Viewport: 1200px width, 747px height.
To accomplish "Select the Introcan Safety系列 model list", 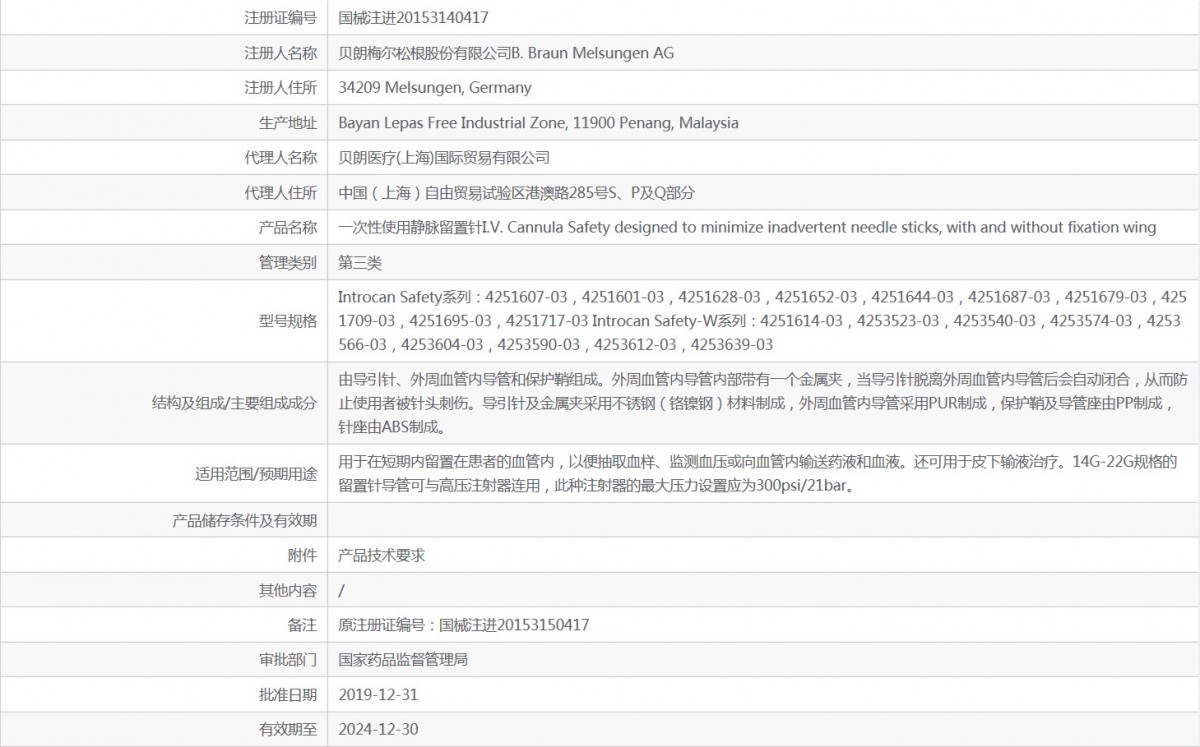I will point(761,320).
